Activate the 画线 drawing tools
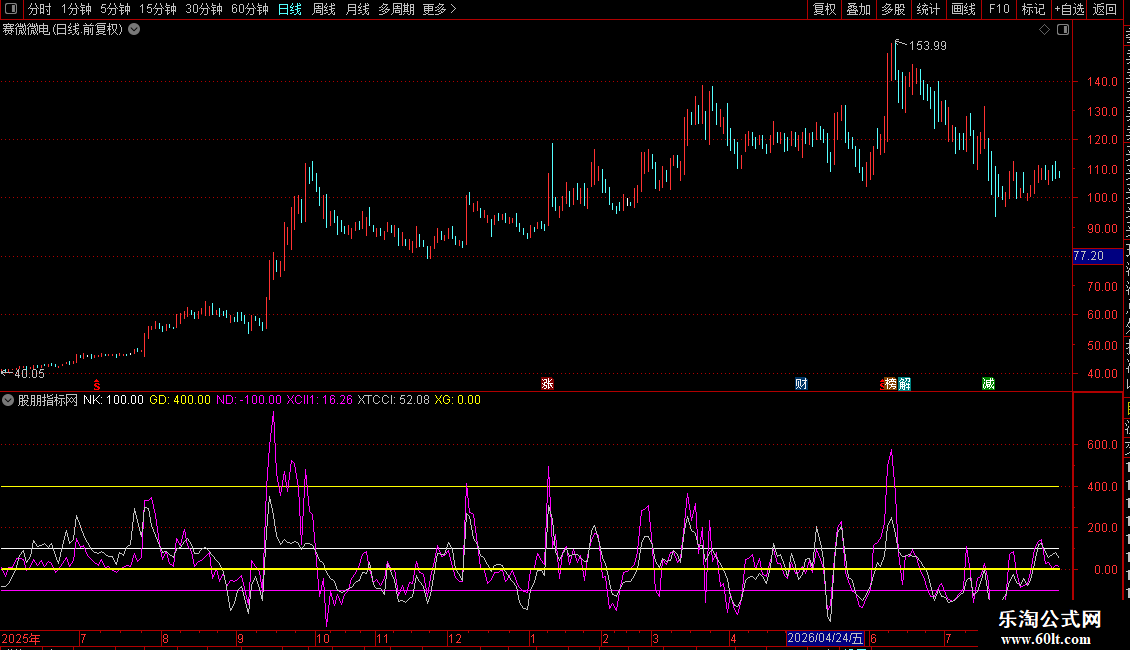Image resolution: width=1130 pixels, height=650 pixels. tap(964, 9)
